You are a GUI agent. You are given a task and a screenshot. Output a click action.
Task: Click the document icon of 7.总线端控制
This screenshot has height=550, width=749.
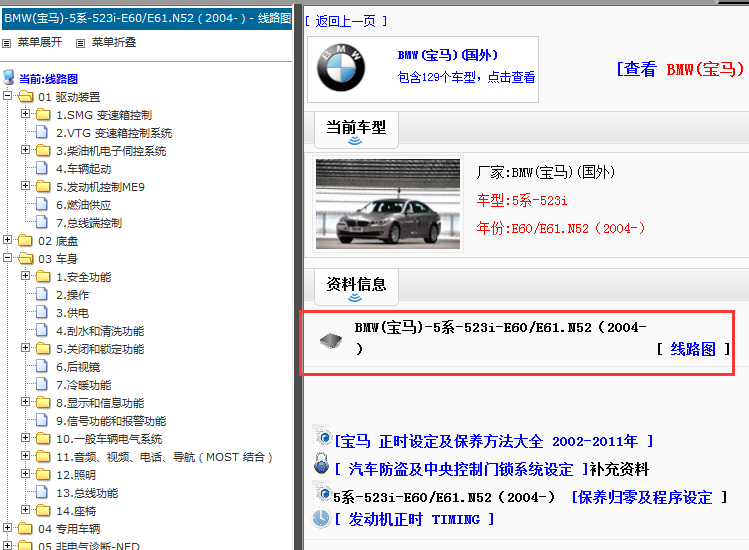tap(42, 222)
